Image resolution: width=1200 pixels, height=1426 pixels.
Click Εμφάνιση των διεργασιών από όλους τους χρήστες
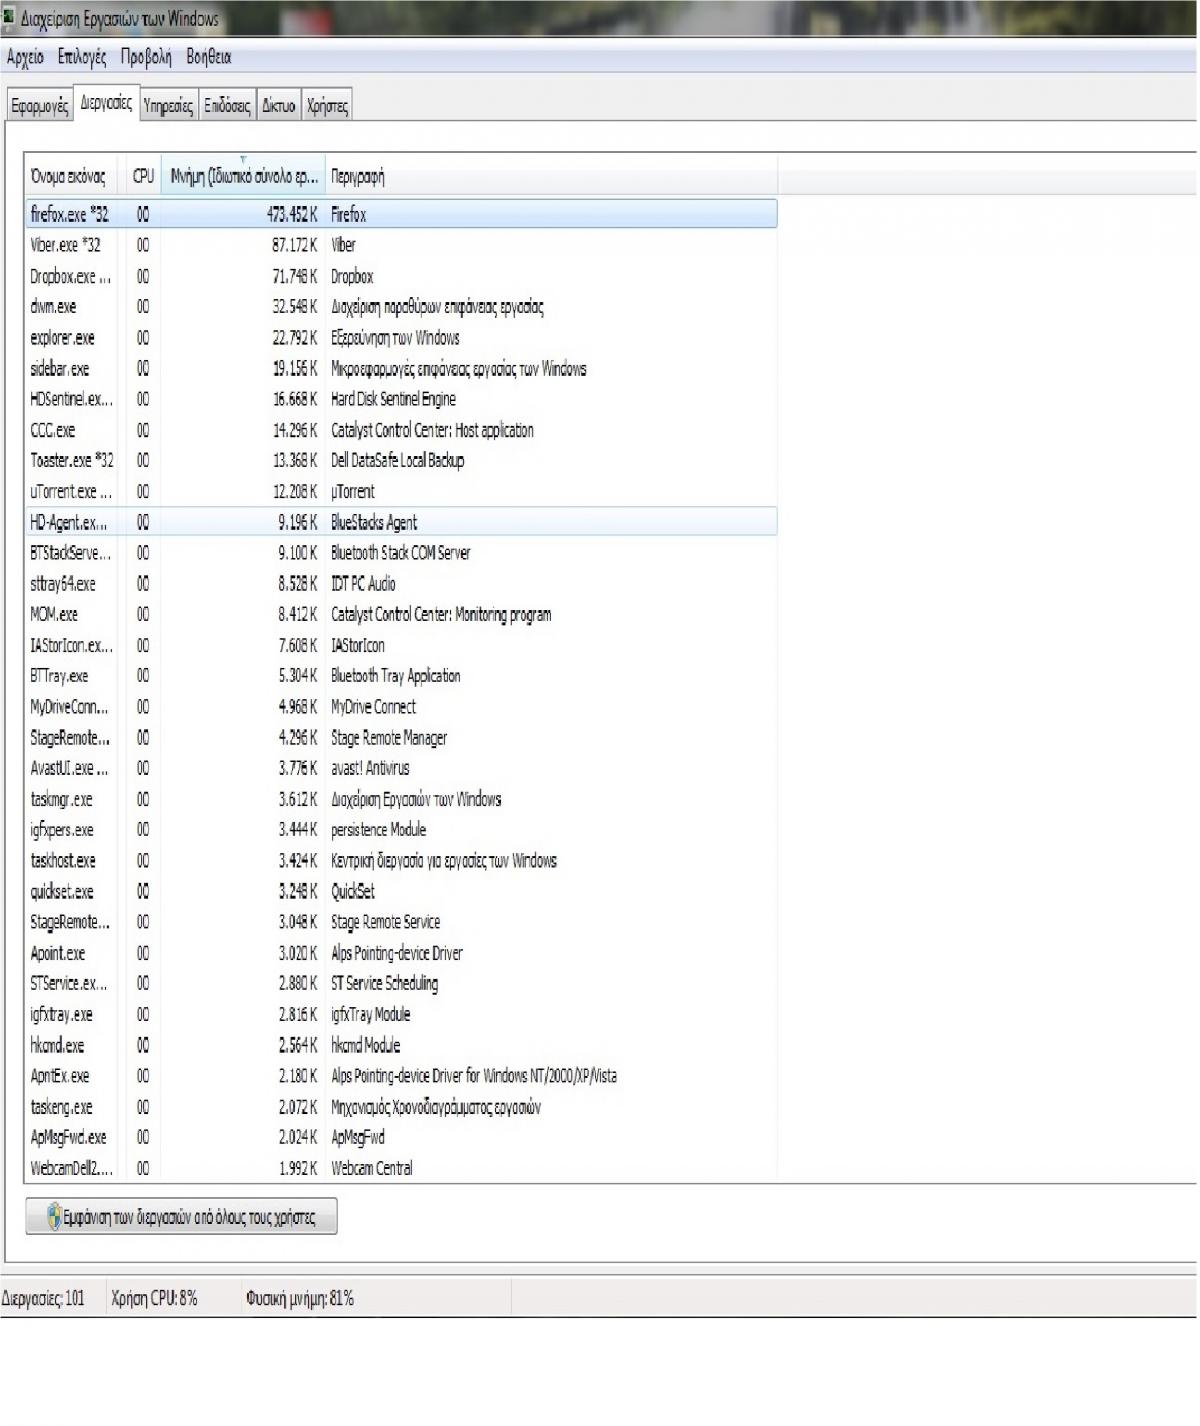181,1217
